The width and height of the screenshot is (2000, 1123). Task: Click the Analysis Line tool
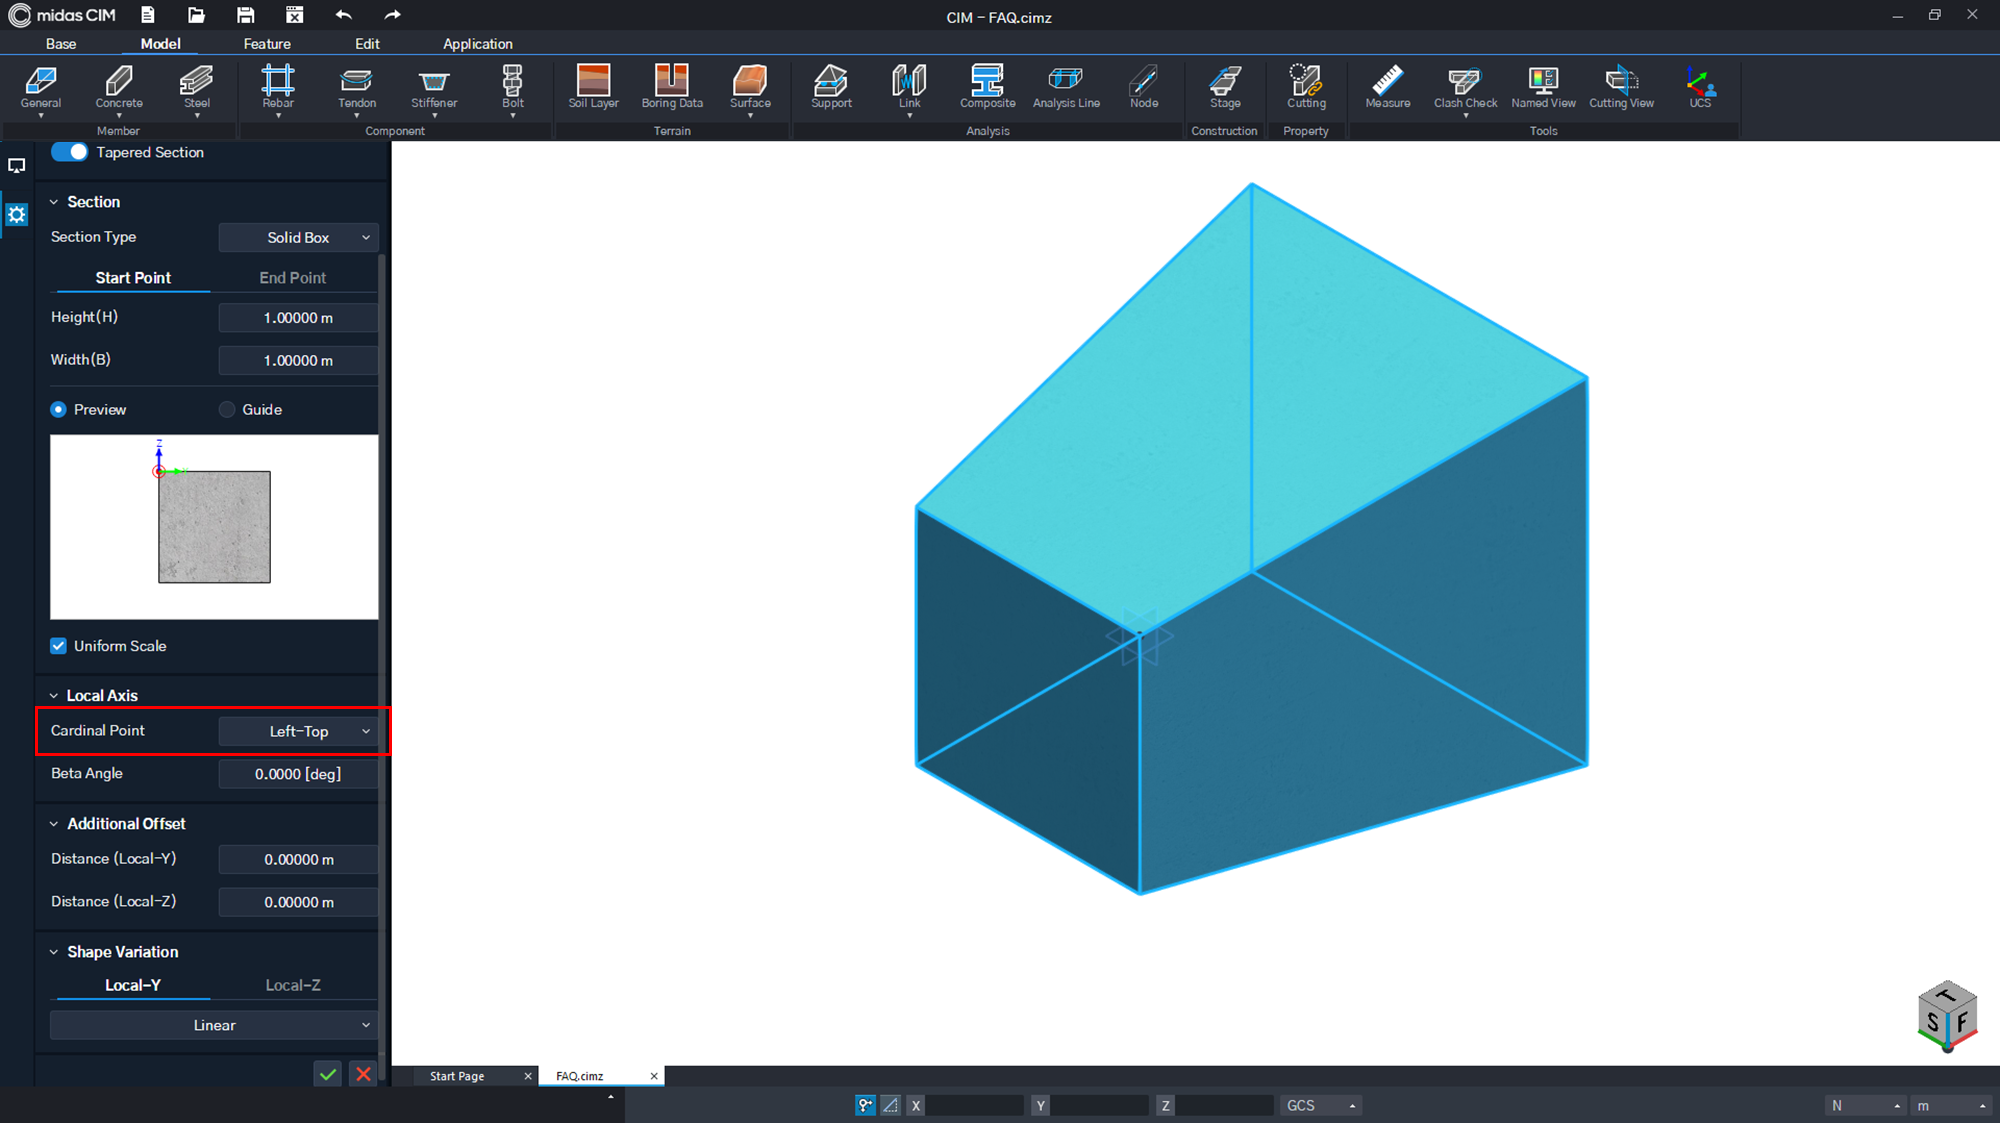click(x=1066, y=87)
